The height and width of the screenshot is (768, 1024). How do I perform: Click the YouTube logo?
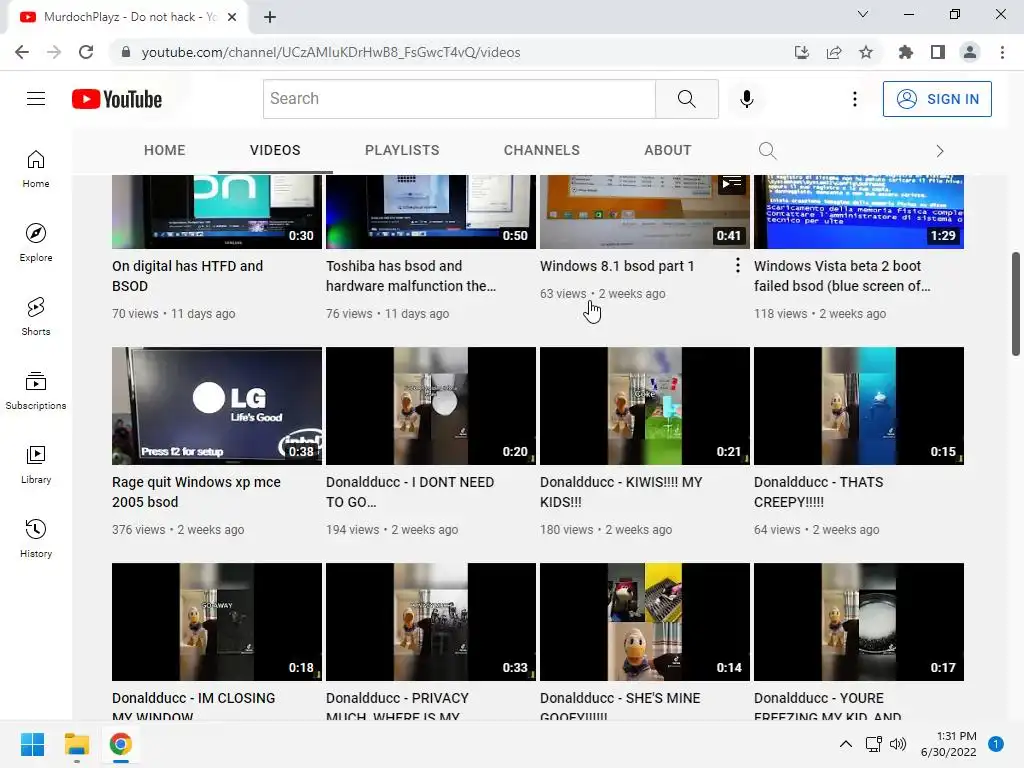tap(117, 99)
